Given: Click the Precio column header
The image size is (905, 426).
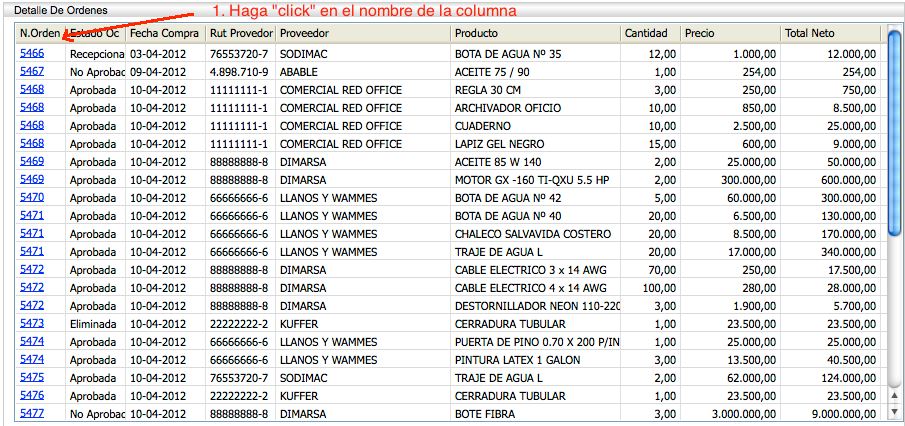Looking at the screenshot, I should tap(730, 33).
